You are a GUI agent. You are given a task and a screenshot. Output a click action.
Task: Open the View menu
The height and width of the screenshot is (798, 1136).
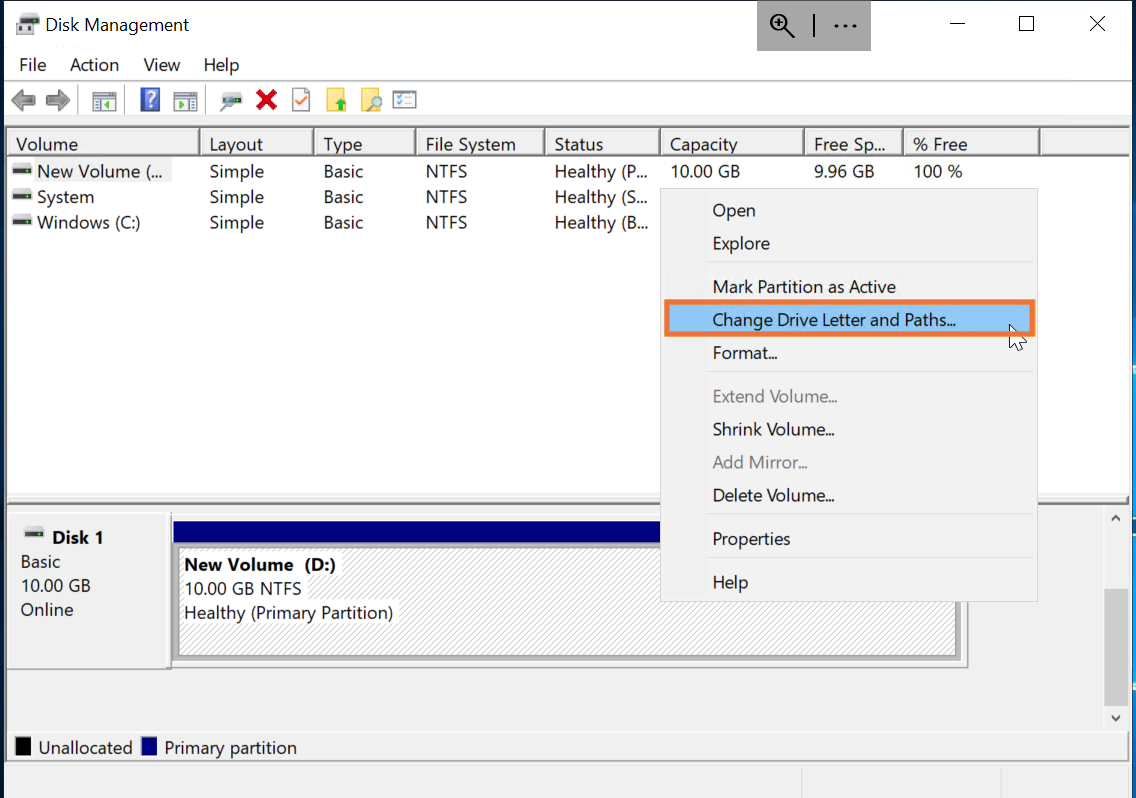click(x=162, y=65)
